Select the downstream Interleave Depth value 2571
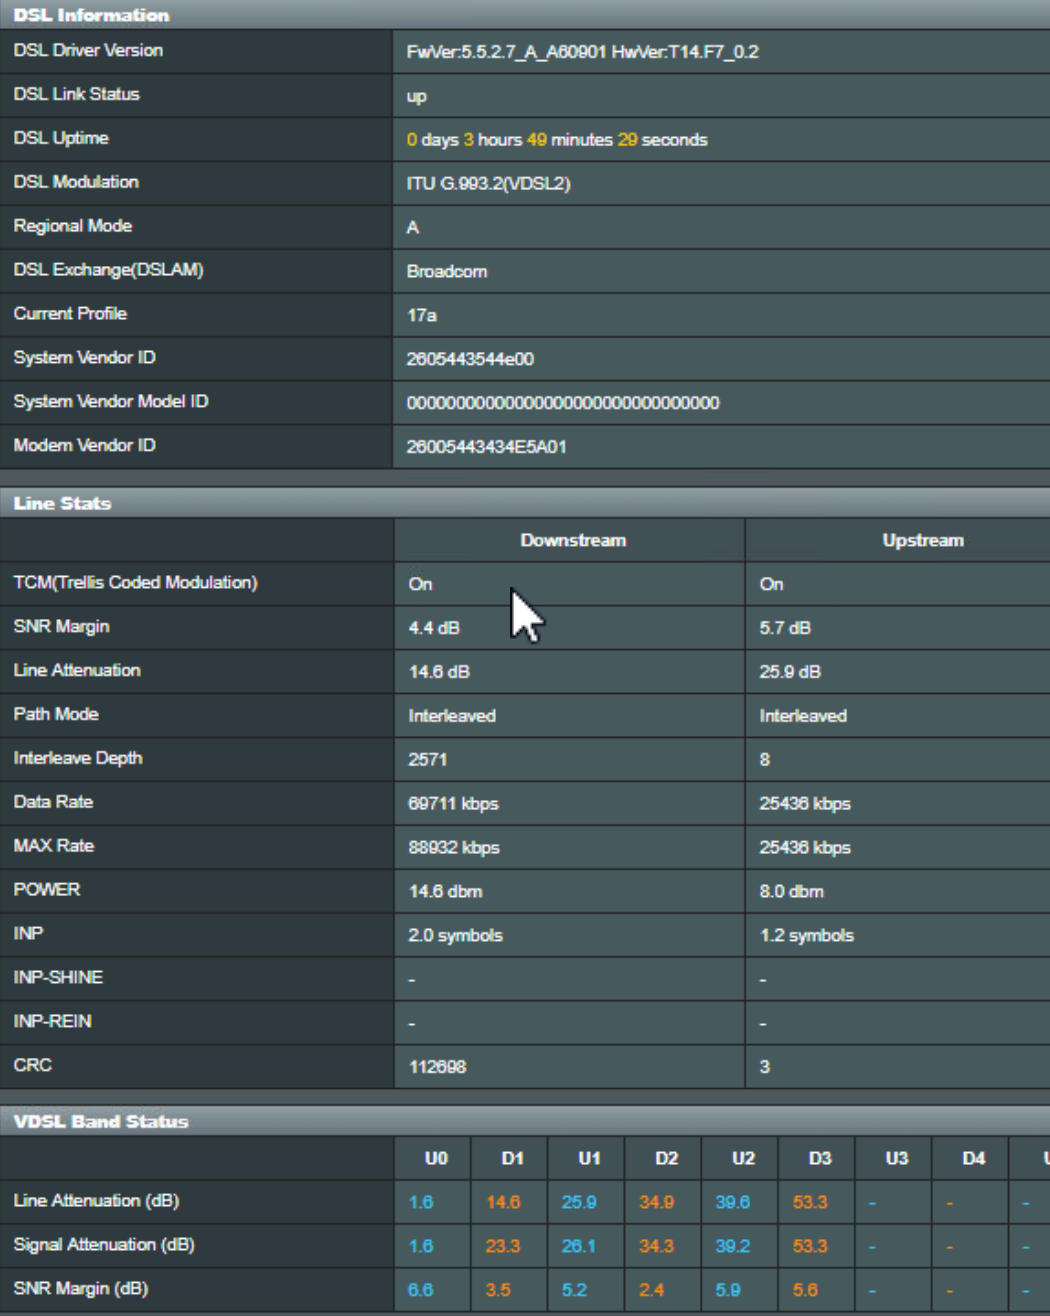The height and width of the screenshot is (1316, 1050). pos(427,760)
